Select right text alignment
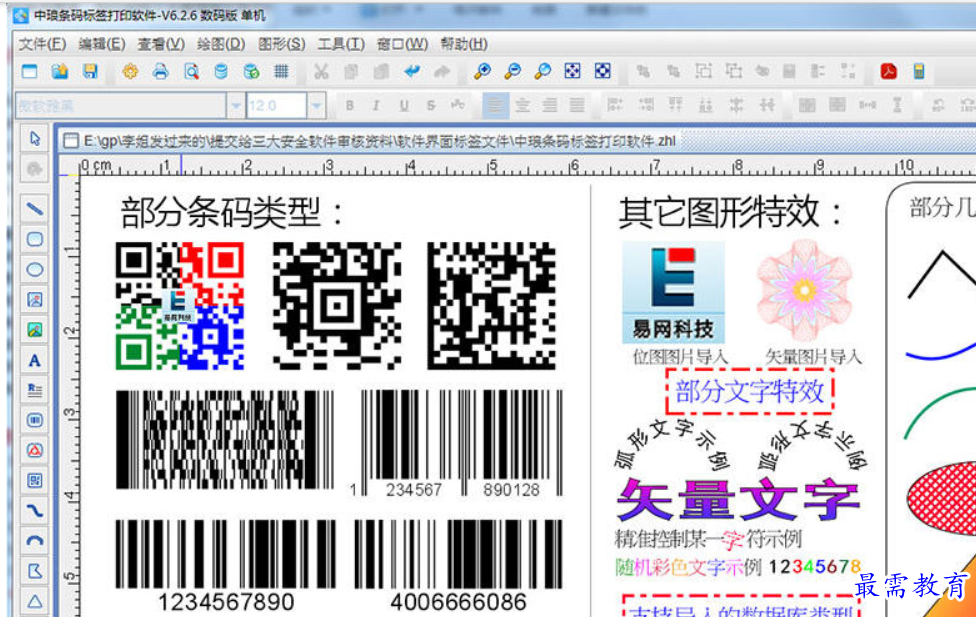The width and height of the screenshot is (976, 617). 550,106
